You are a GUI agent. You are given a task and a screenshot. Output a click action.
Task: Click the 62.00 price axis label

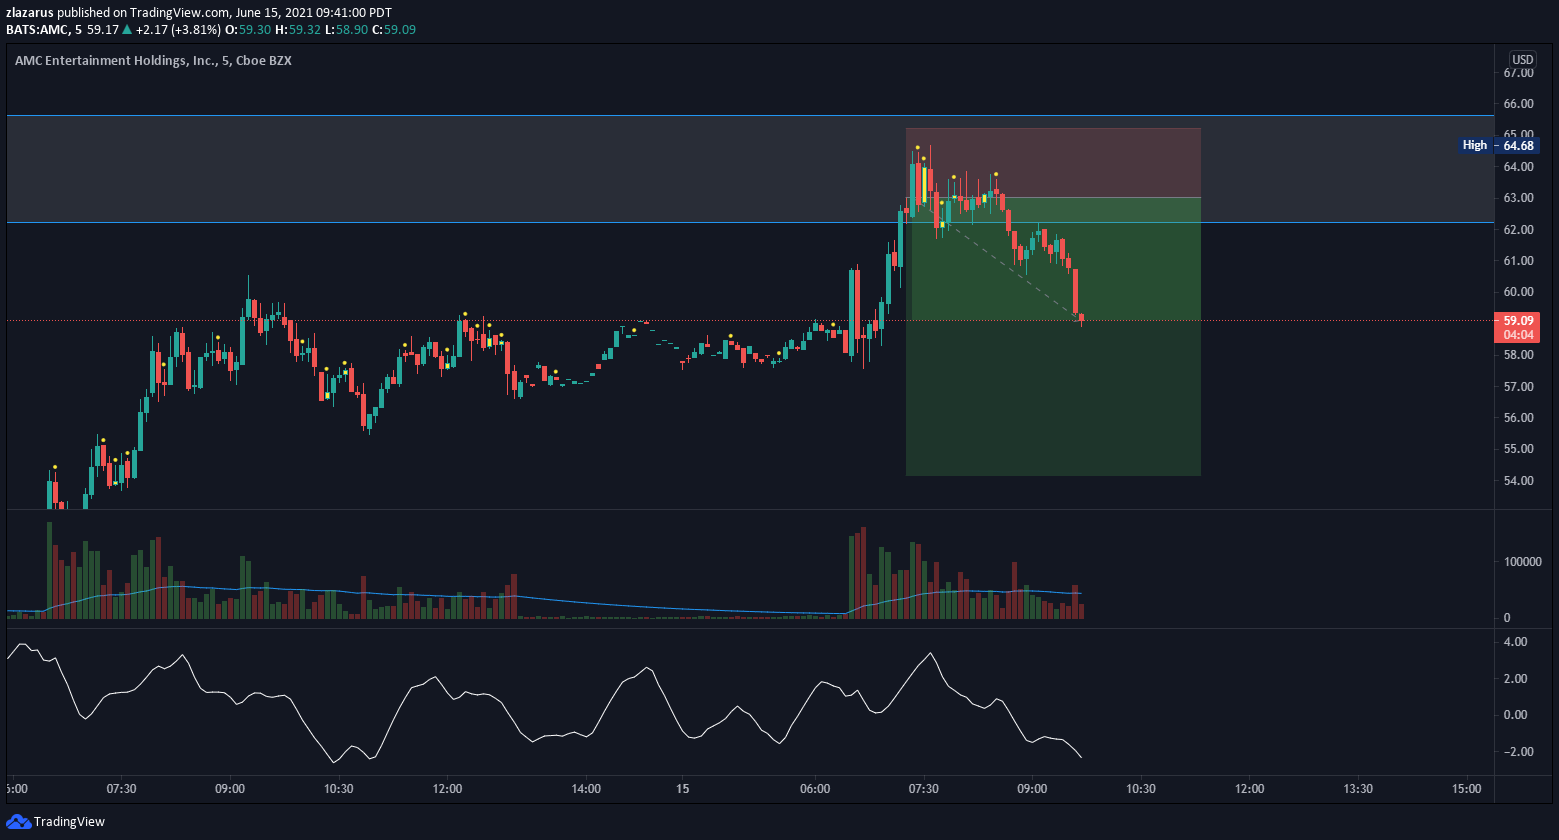[1518, 230]
